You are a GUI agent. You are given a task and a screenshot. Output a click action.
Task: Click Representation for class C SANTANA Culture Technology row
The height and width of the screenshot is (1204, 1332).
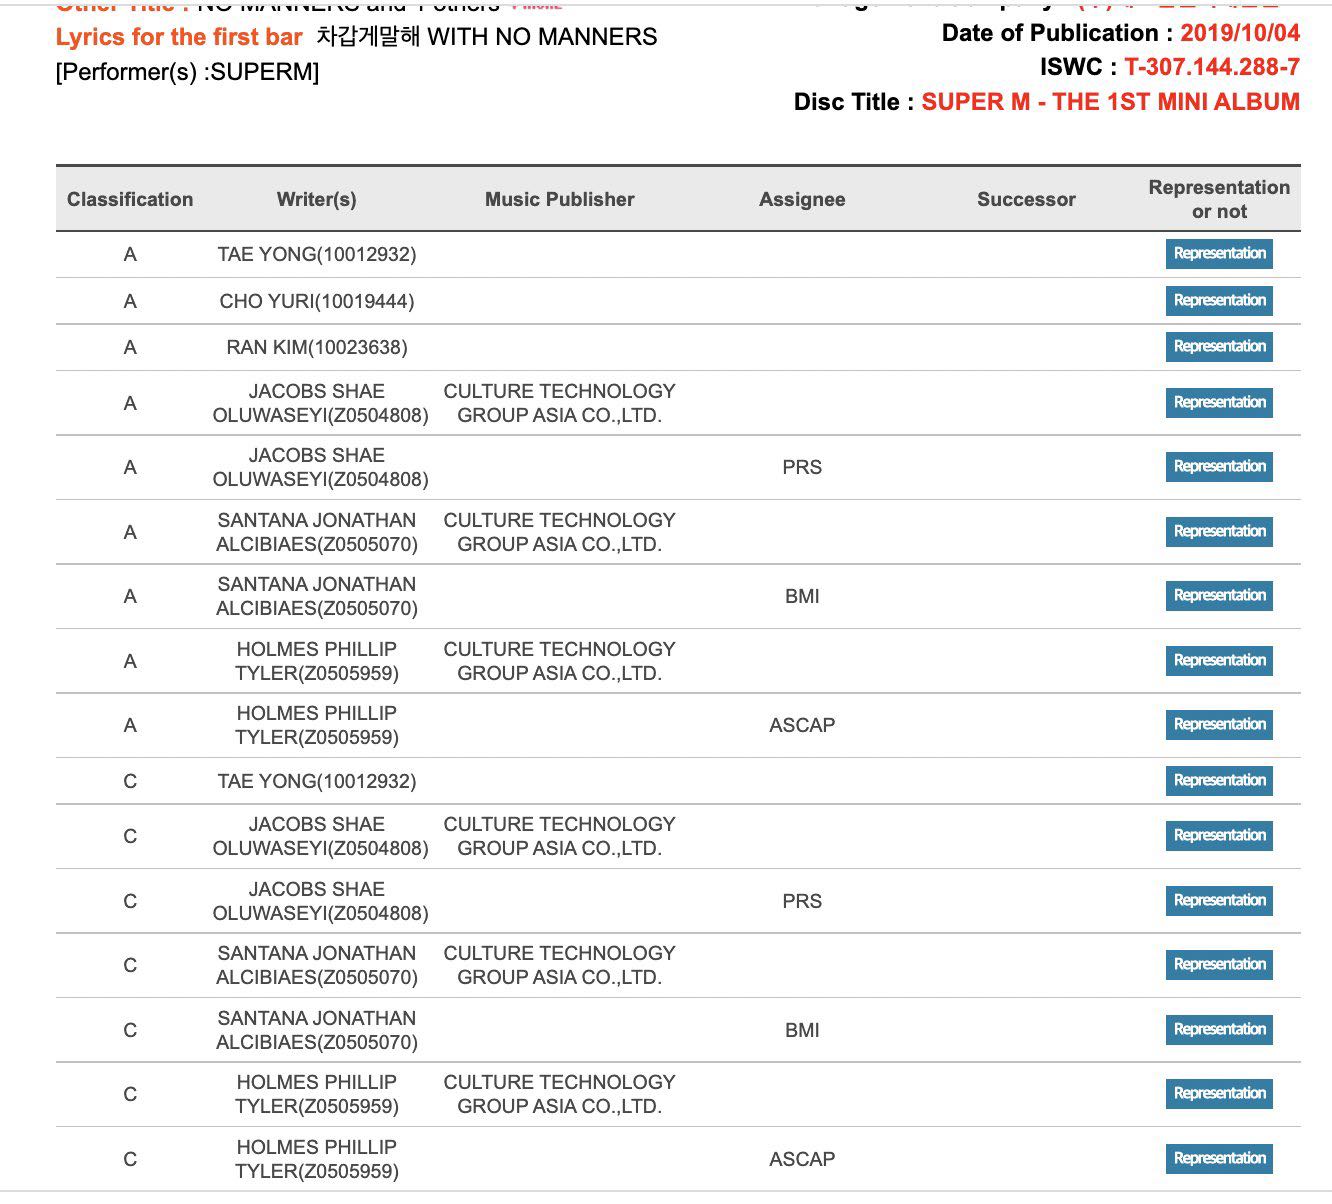point(1219,965)
